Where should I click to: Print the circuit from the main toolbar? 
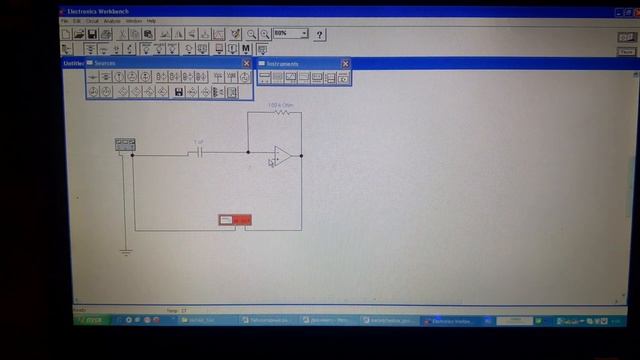(x=106, y=34)
